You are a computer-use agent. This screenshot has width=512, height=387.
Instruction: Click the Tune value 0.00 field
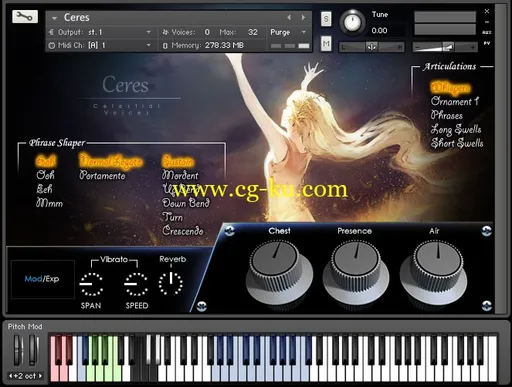[379, 31]
